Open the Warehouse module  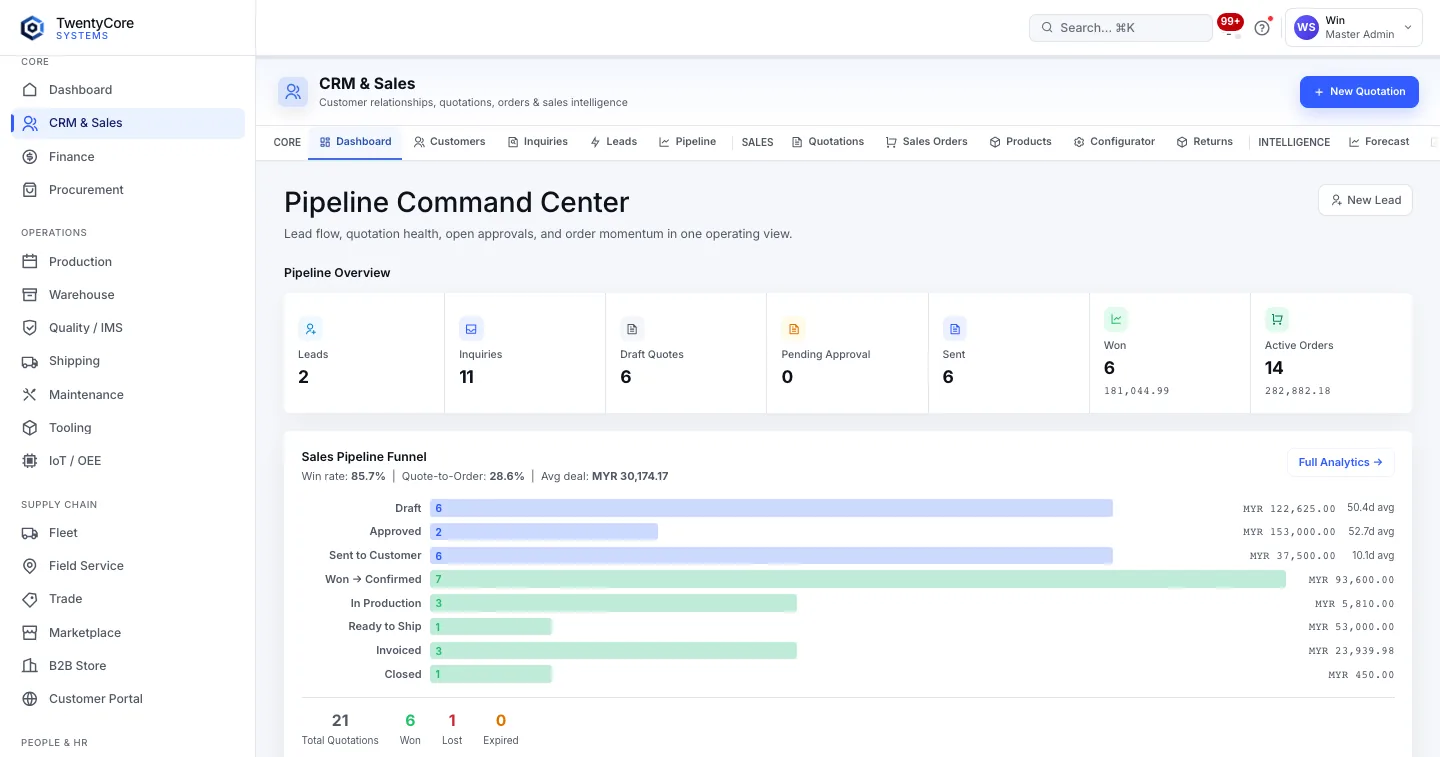[x=128, y=295]
